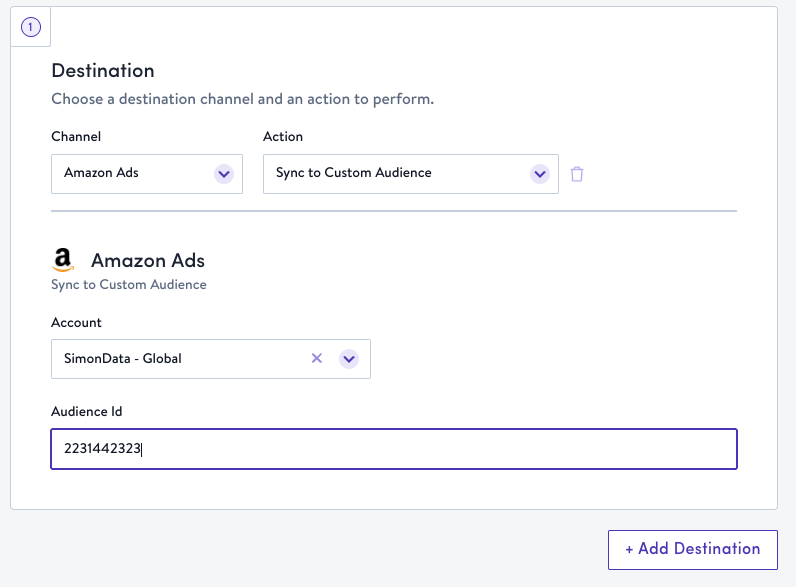Click the Destination heading text
The height and width of the screenshot is (587, 796).
click(103, 71)
